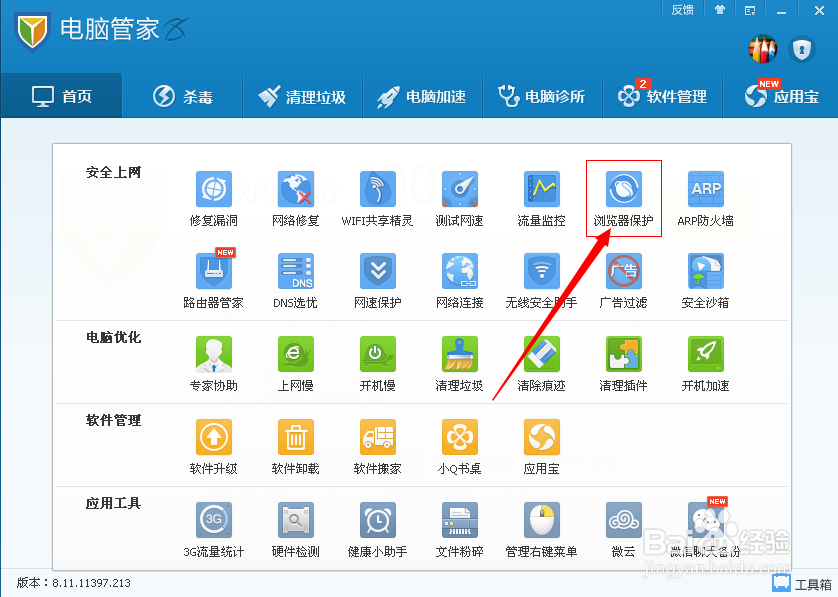
Task: Open 专家协助 expert help
Action: (x=214, y=354)
